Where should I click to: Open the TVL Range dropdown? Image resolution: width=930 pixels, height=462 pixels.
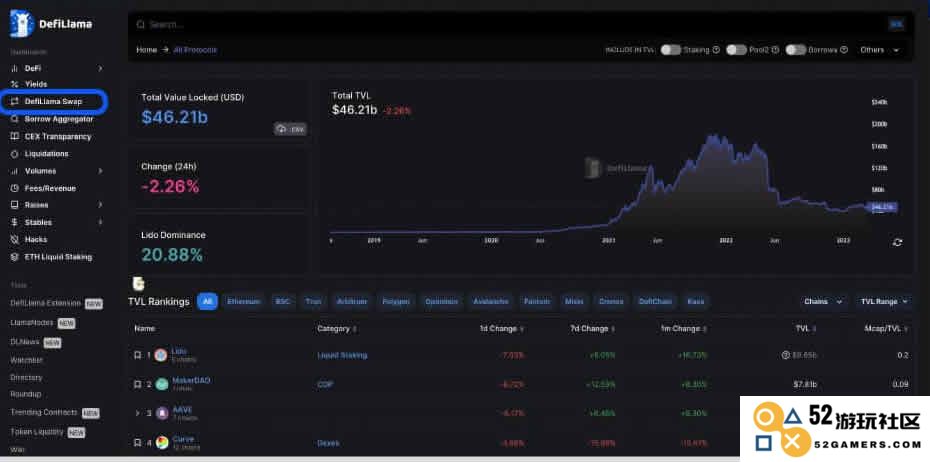coord(884,302)
